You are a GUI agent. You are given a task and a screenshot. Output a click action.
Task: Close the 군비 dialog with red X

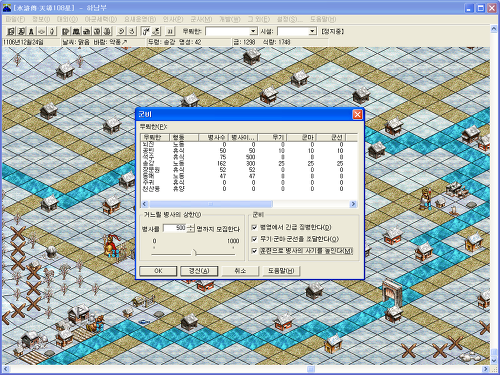[x=357, y=114]
